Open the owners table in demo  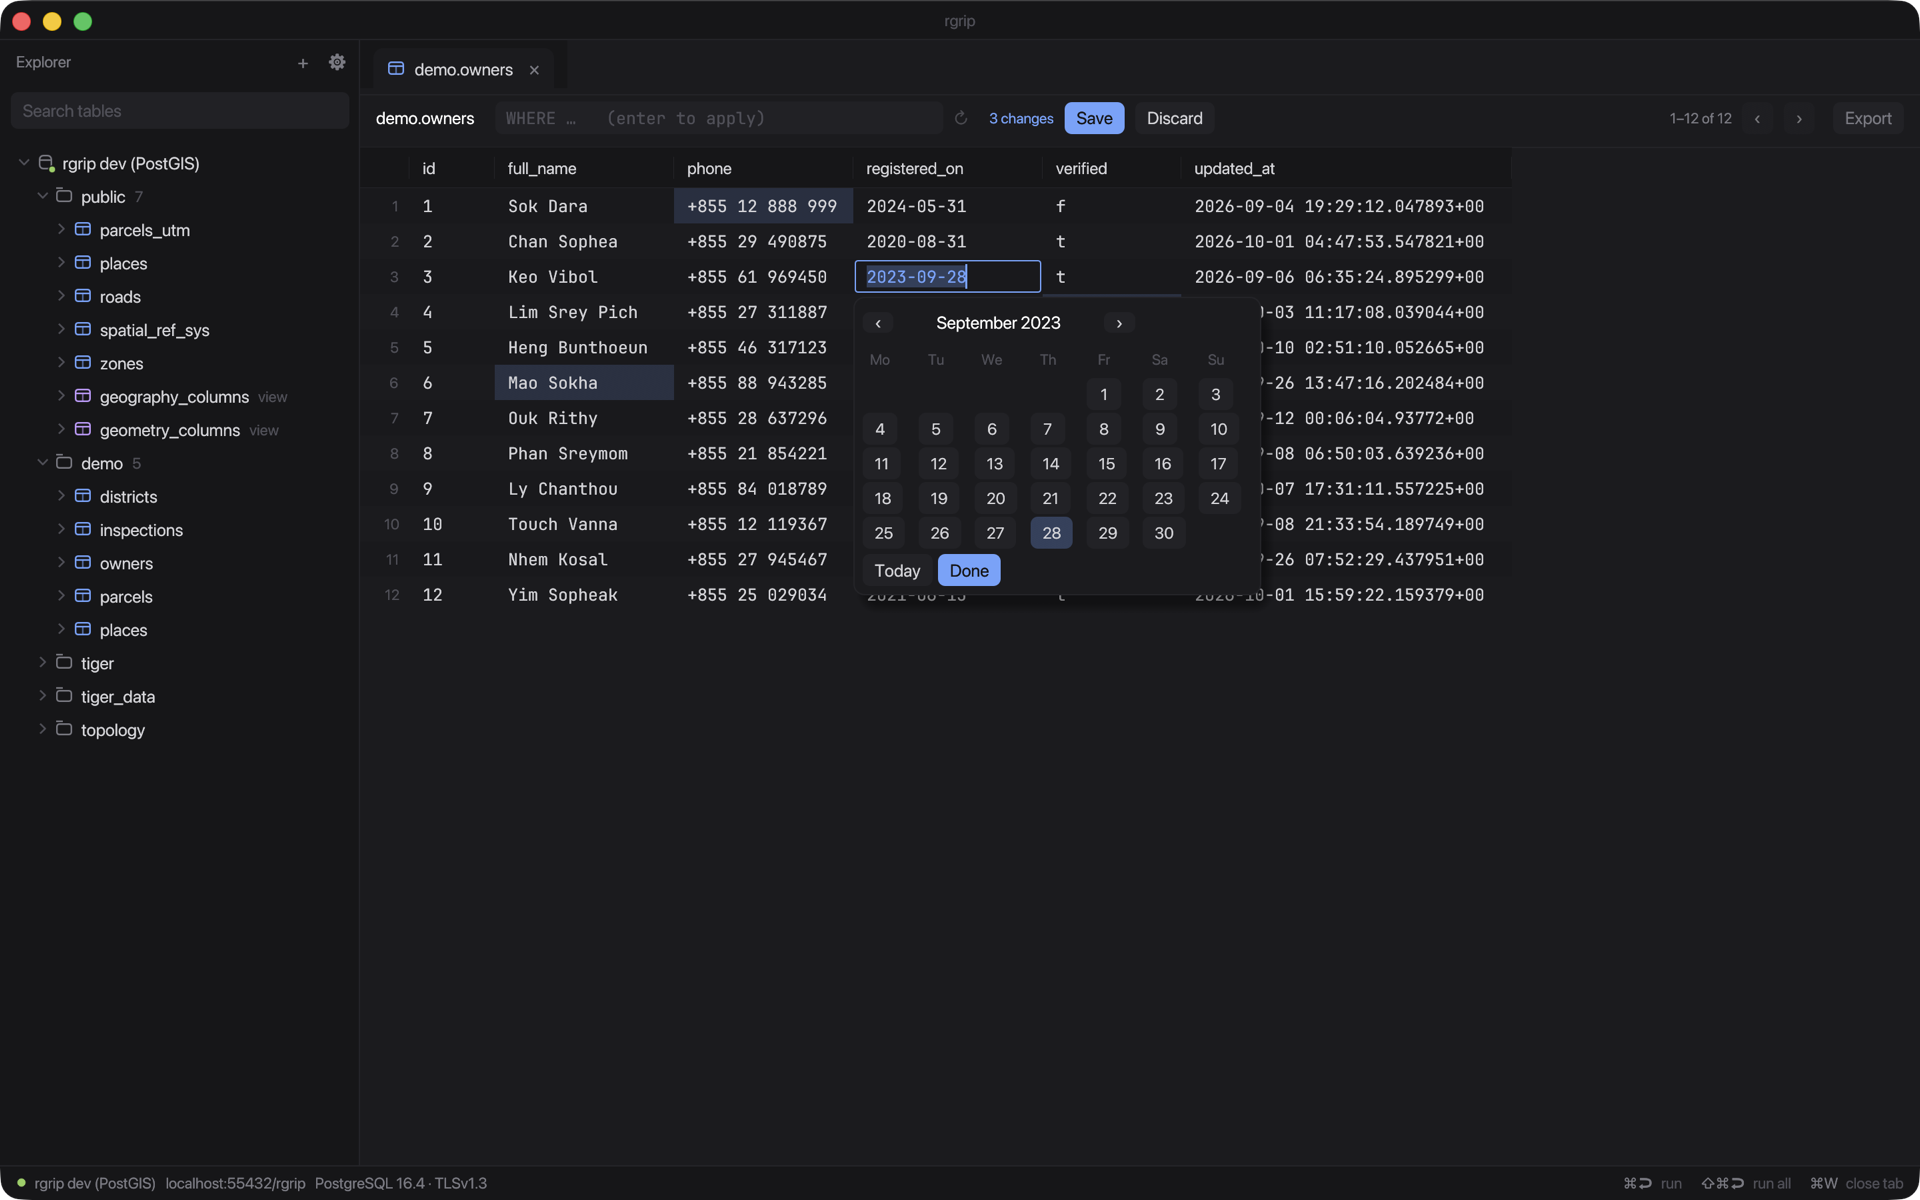[126, 563]
